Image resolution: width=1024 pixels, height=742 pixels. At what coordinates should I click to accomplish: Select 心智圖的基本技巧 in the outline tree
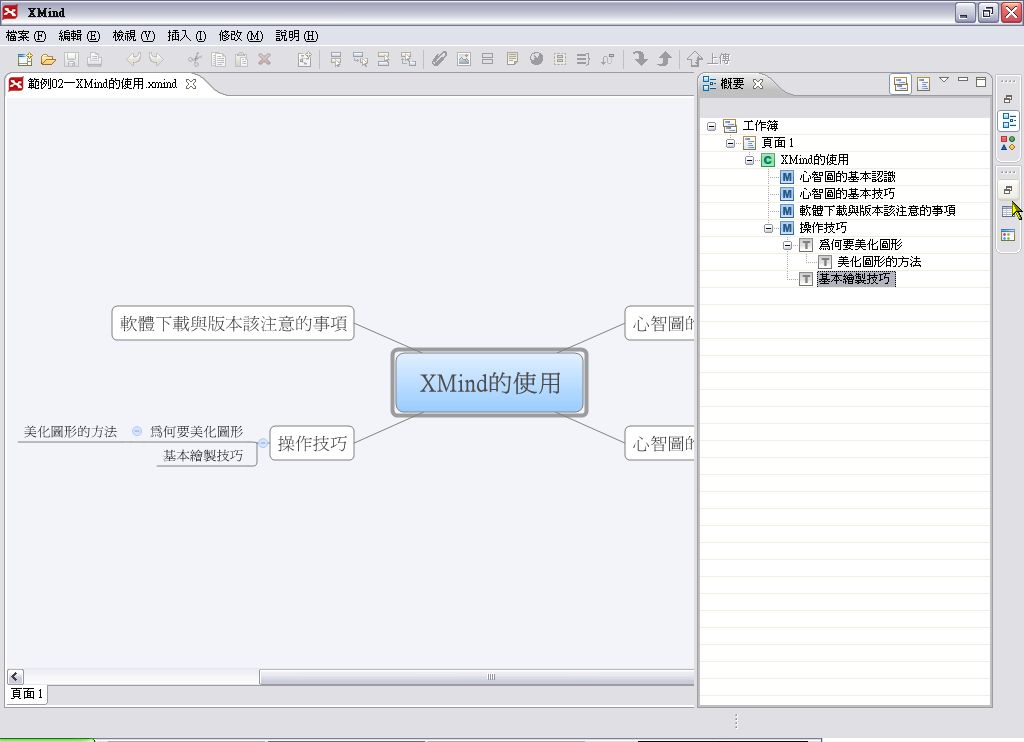click(847, 194)
